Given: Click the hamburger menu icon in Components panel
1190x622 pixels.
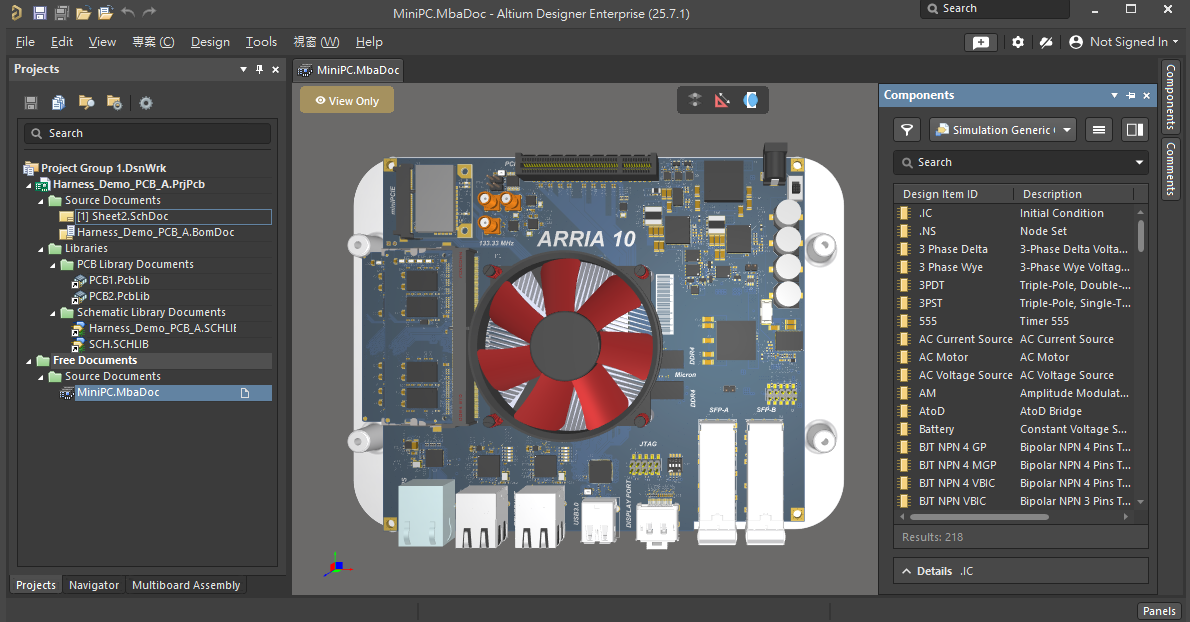Looking at the screenshot, I should (1098, 130).
